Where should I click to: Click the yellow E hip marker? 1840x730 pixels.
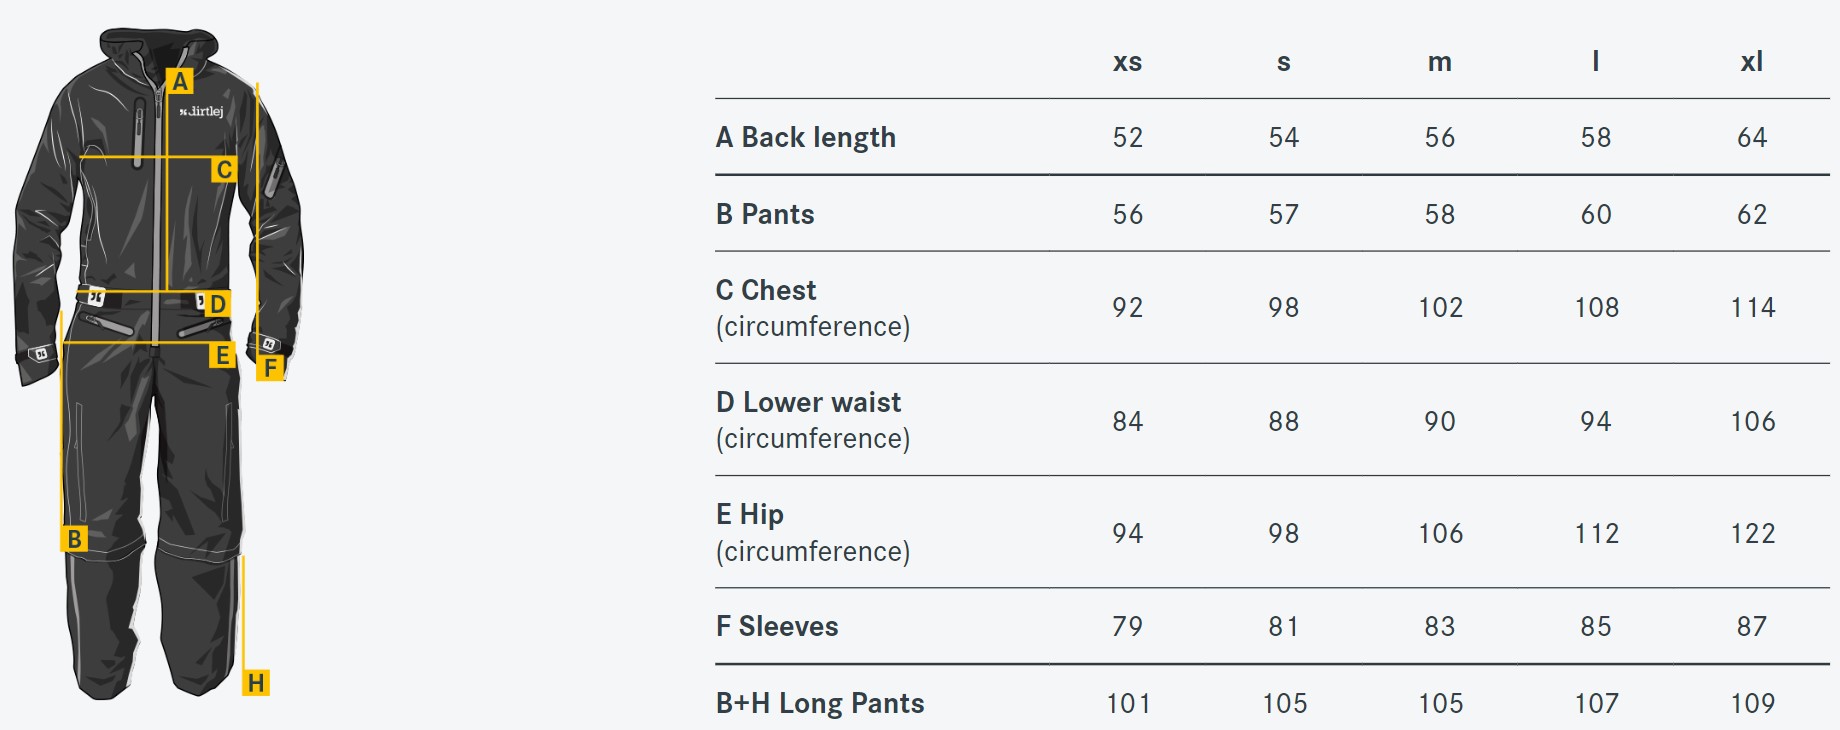(x=223, y=355)
